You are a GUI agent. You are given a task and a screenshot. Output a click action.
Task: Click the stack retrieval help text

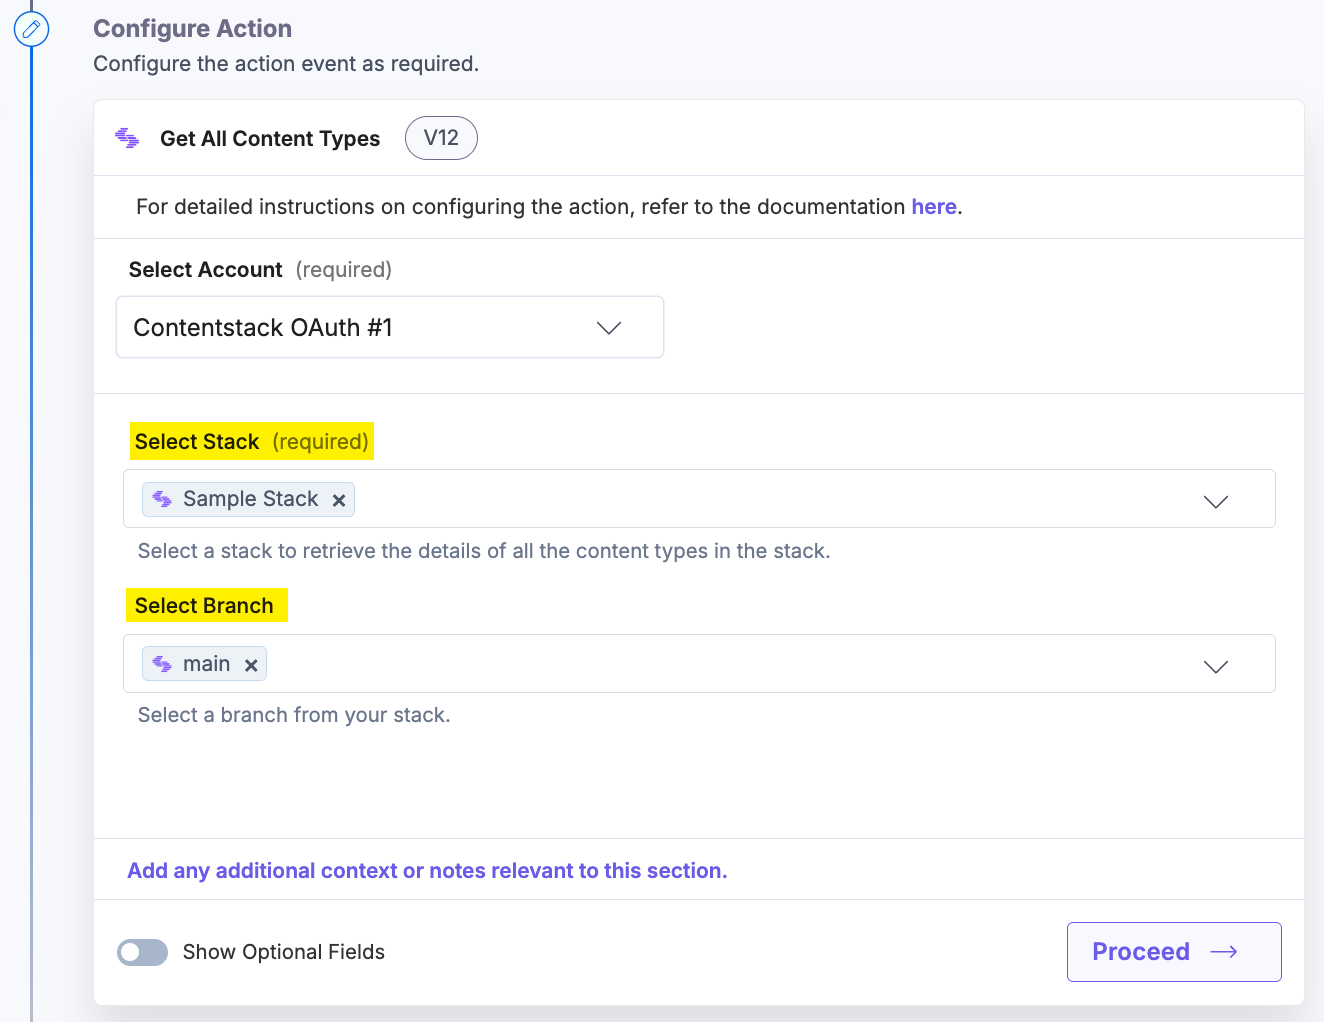(484, 551)
